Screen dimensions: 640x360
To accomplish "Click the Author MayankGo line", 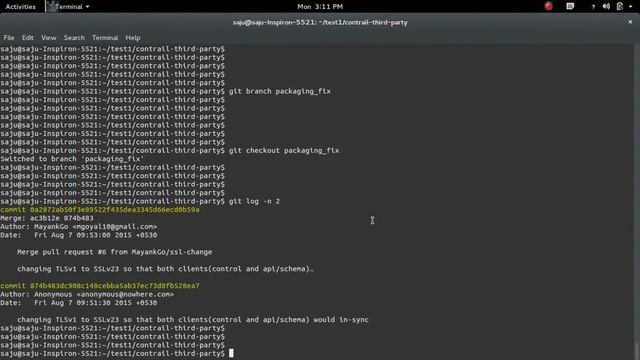I will (x=79, y=227).
